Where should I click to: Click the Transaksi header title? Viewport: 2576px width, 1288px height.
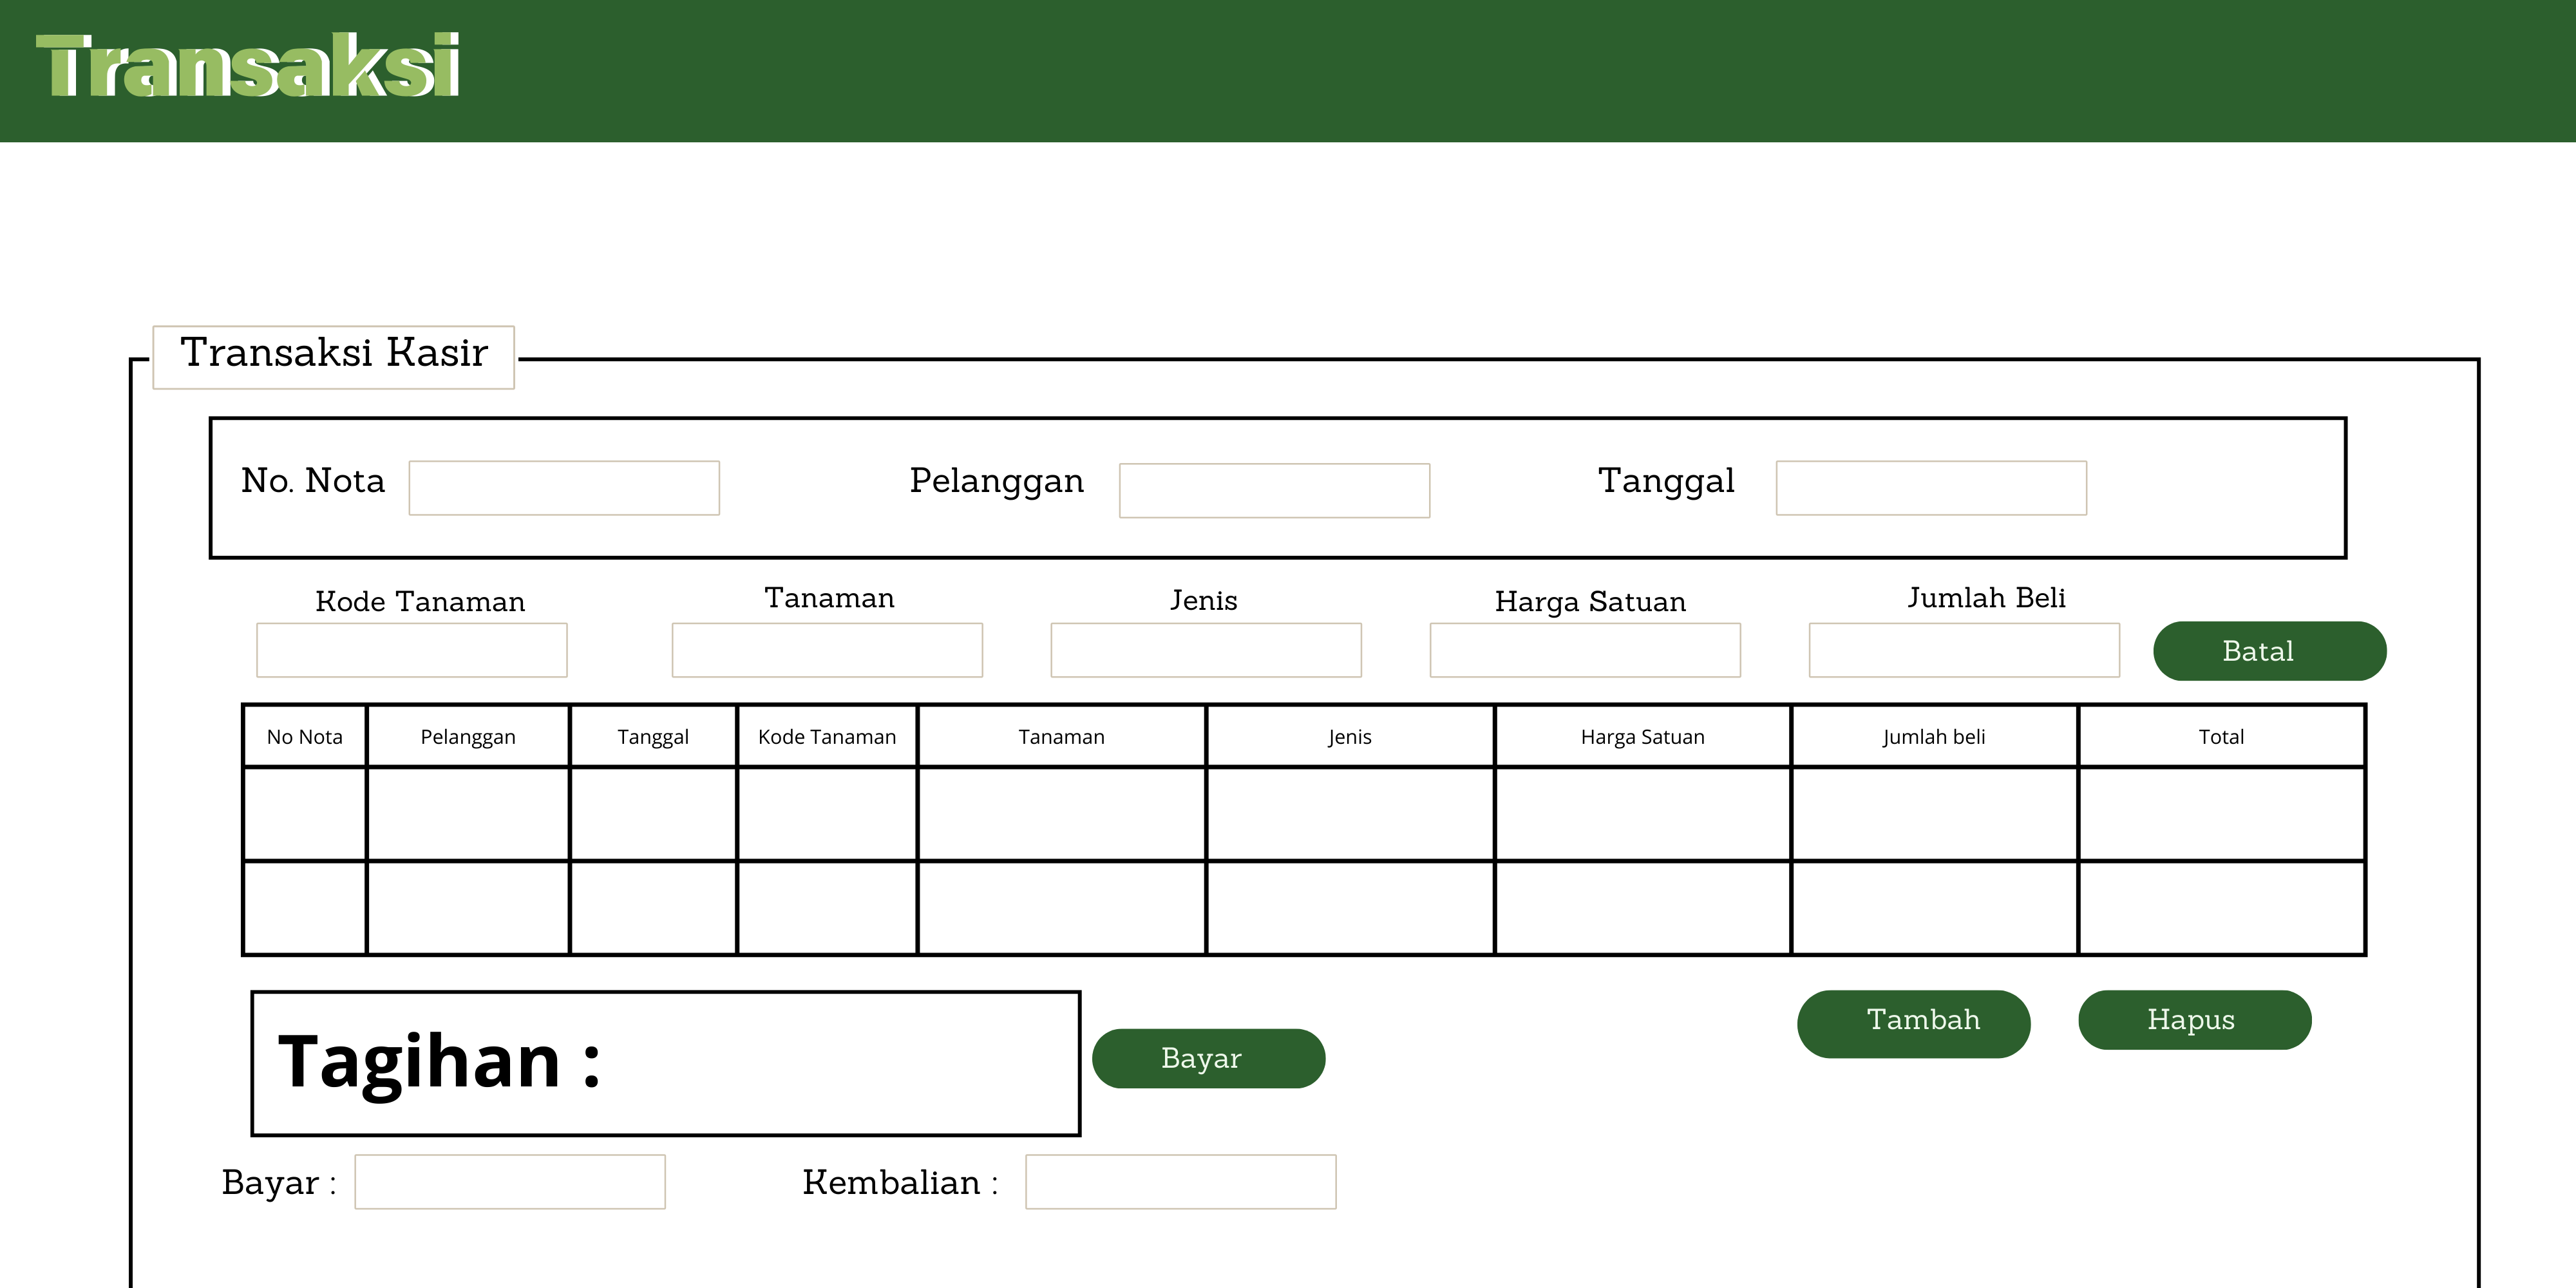coord(247,66)
